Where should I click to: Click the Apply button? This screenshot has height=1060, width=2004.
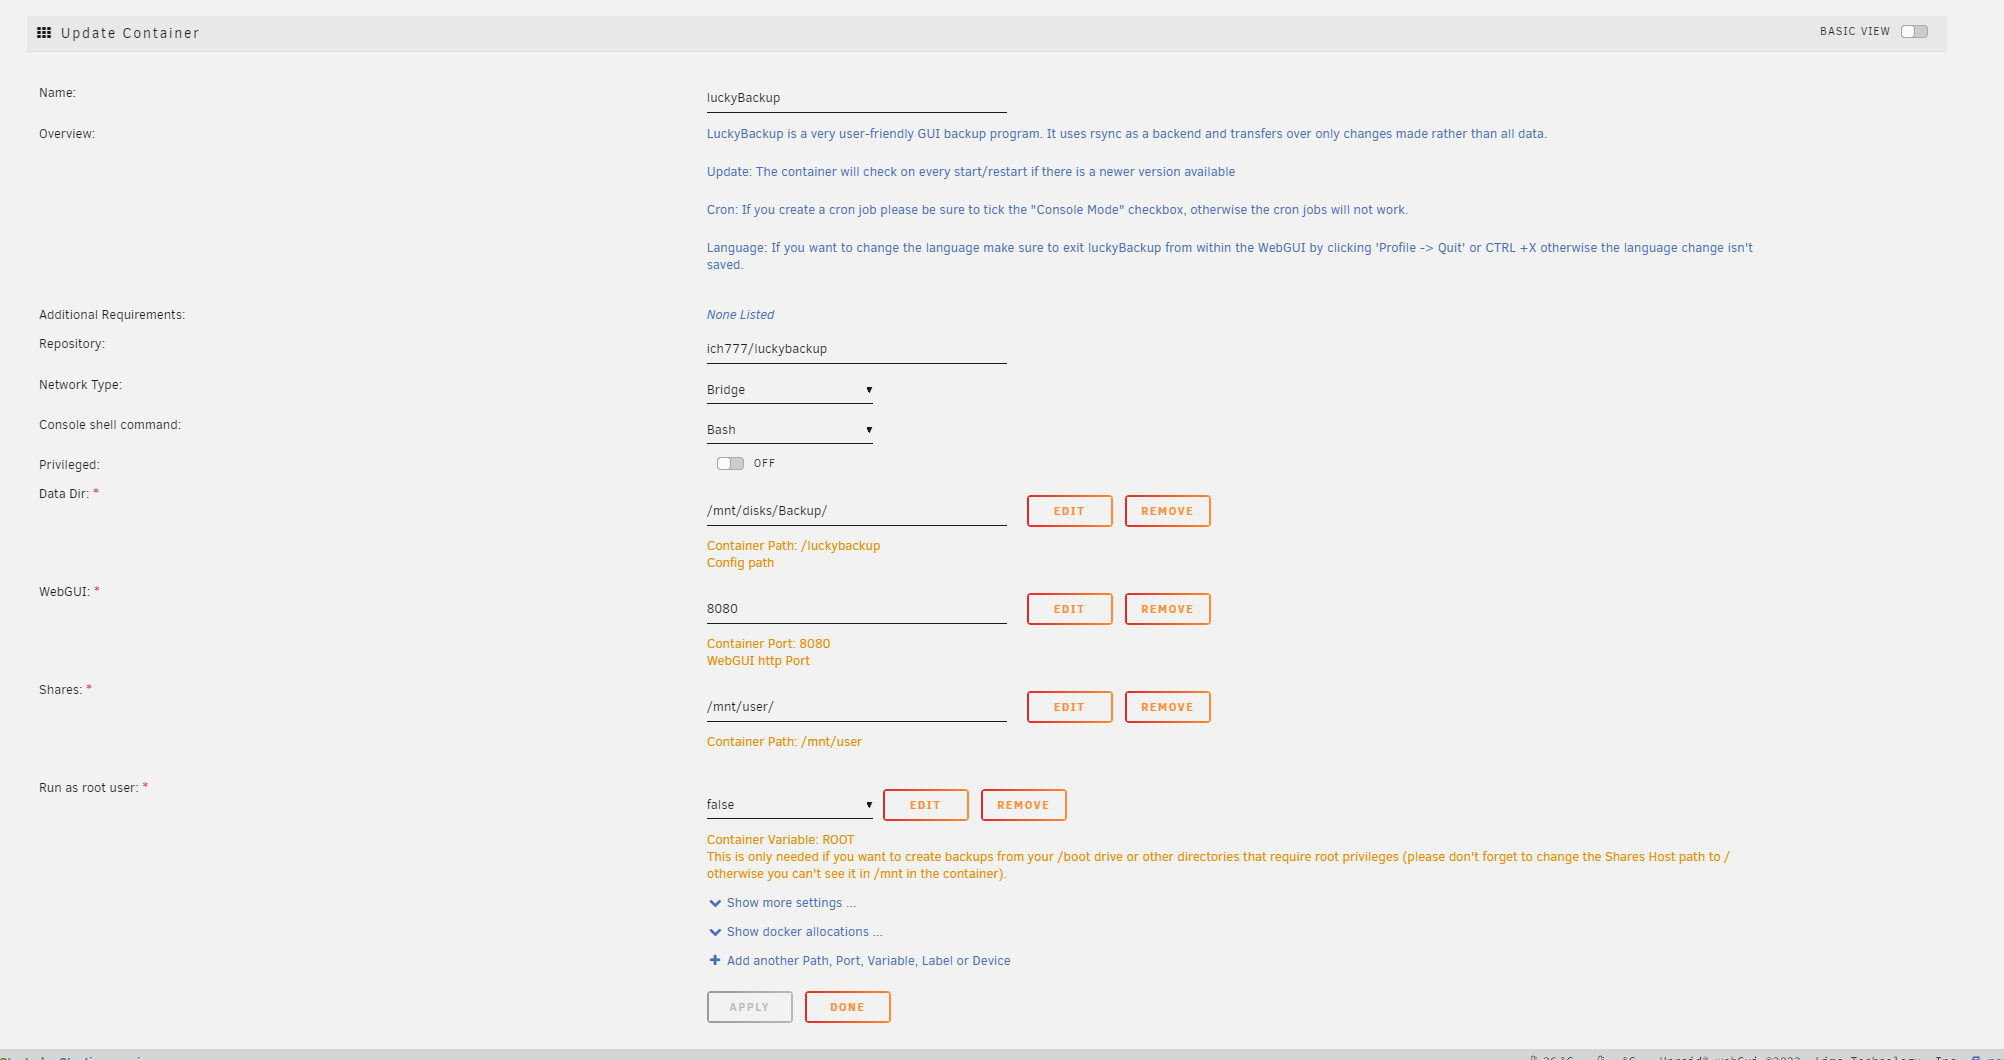coord(749,1007)
